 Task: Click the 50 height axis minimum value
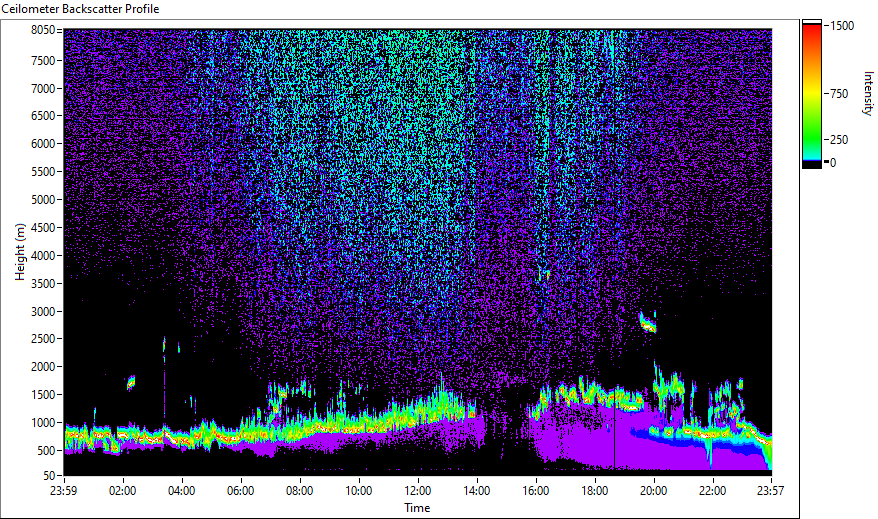click(x=49, y=476)
